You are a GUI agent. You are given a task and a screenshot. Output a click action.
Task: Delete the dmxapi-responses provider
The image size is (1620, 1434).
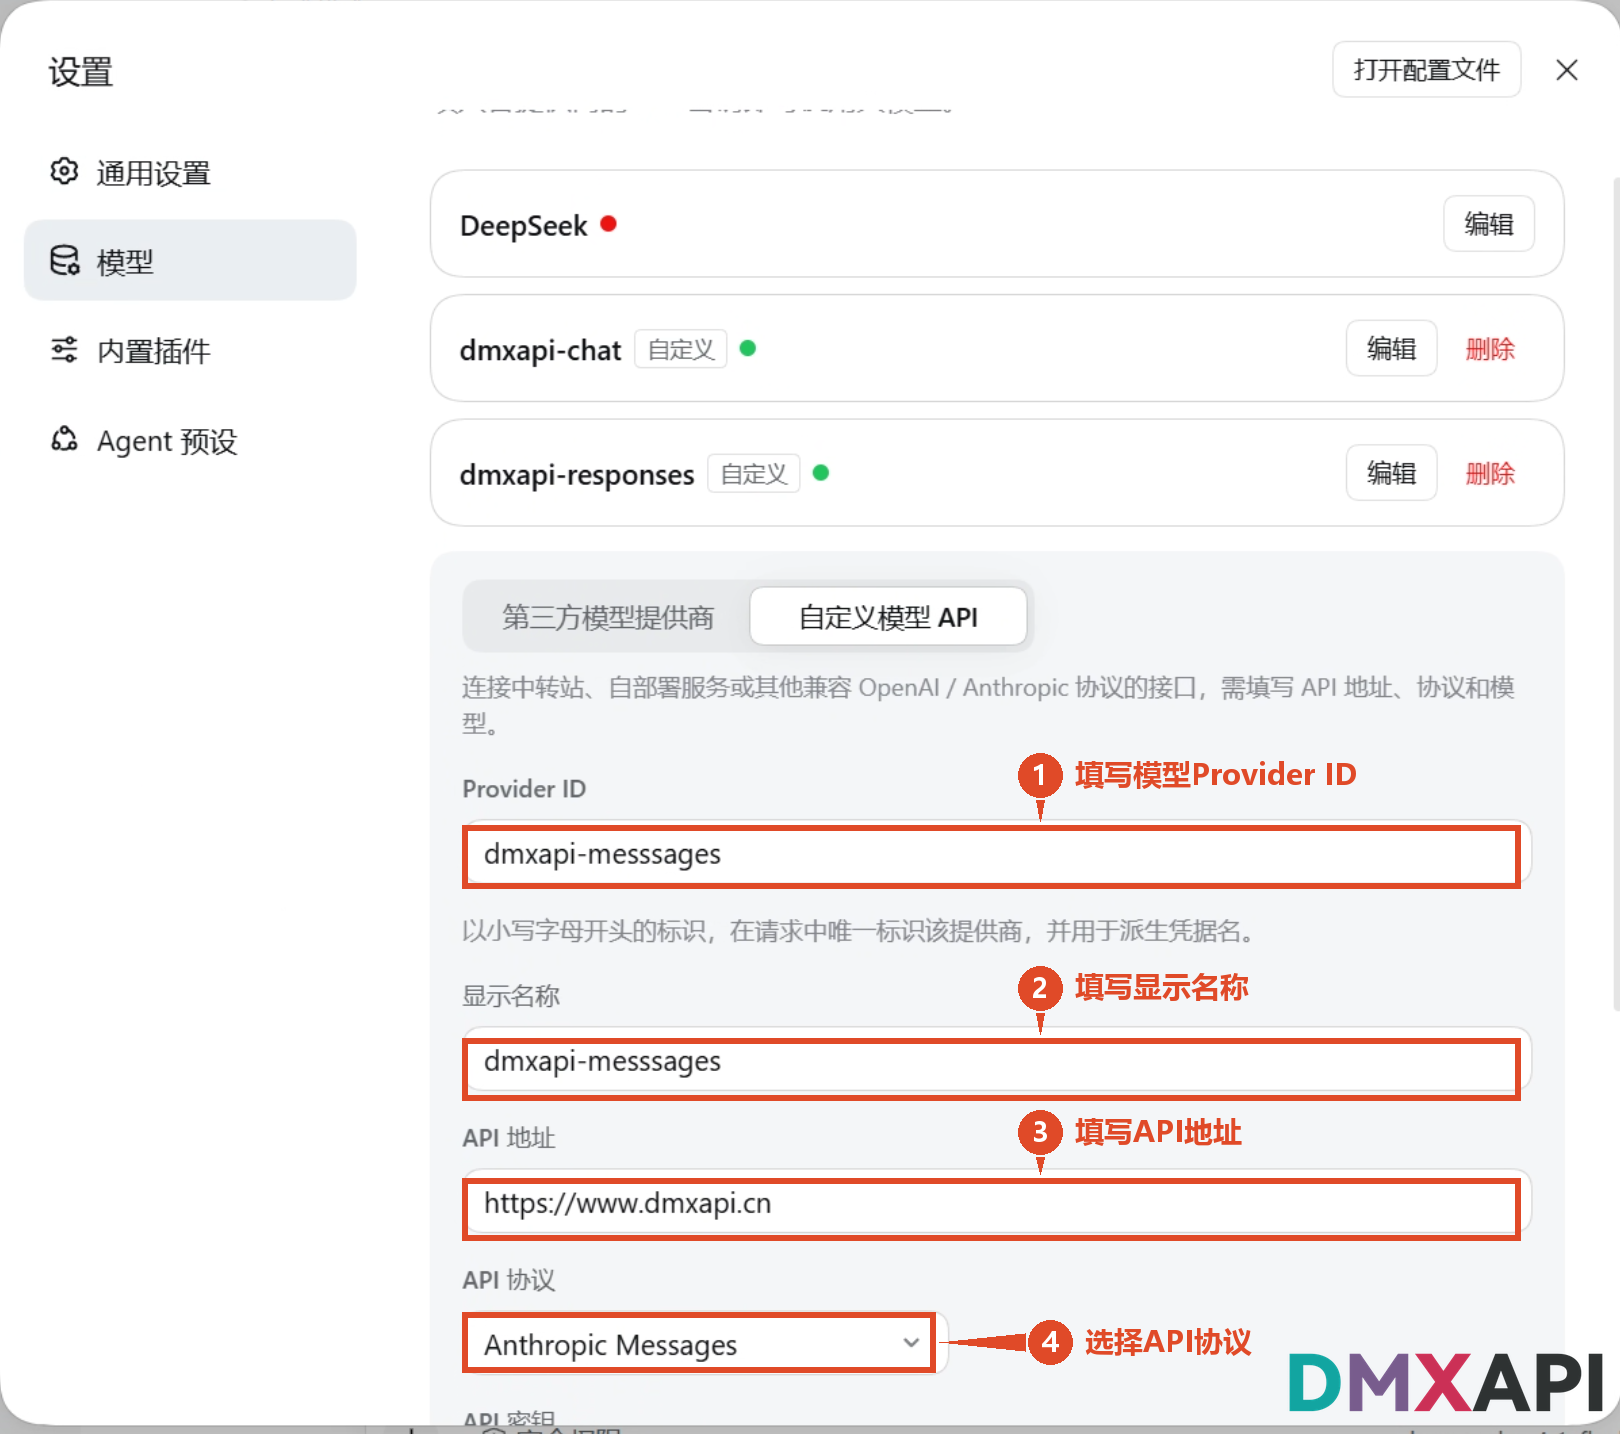pyautogui.click(x=1490, y=473)
